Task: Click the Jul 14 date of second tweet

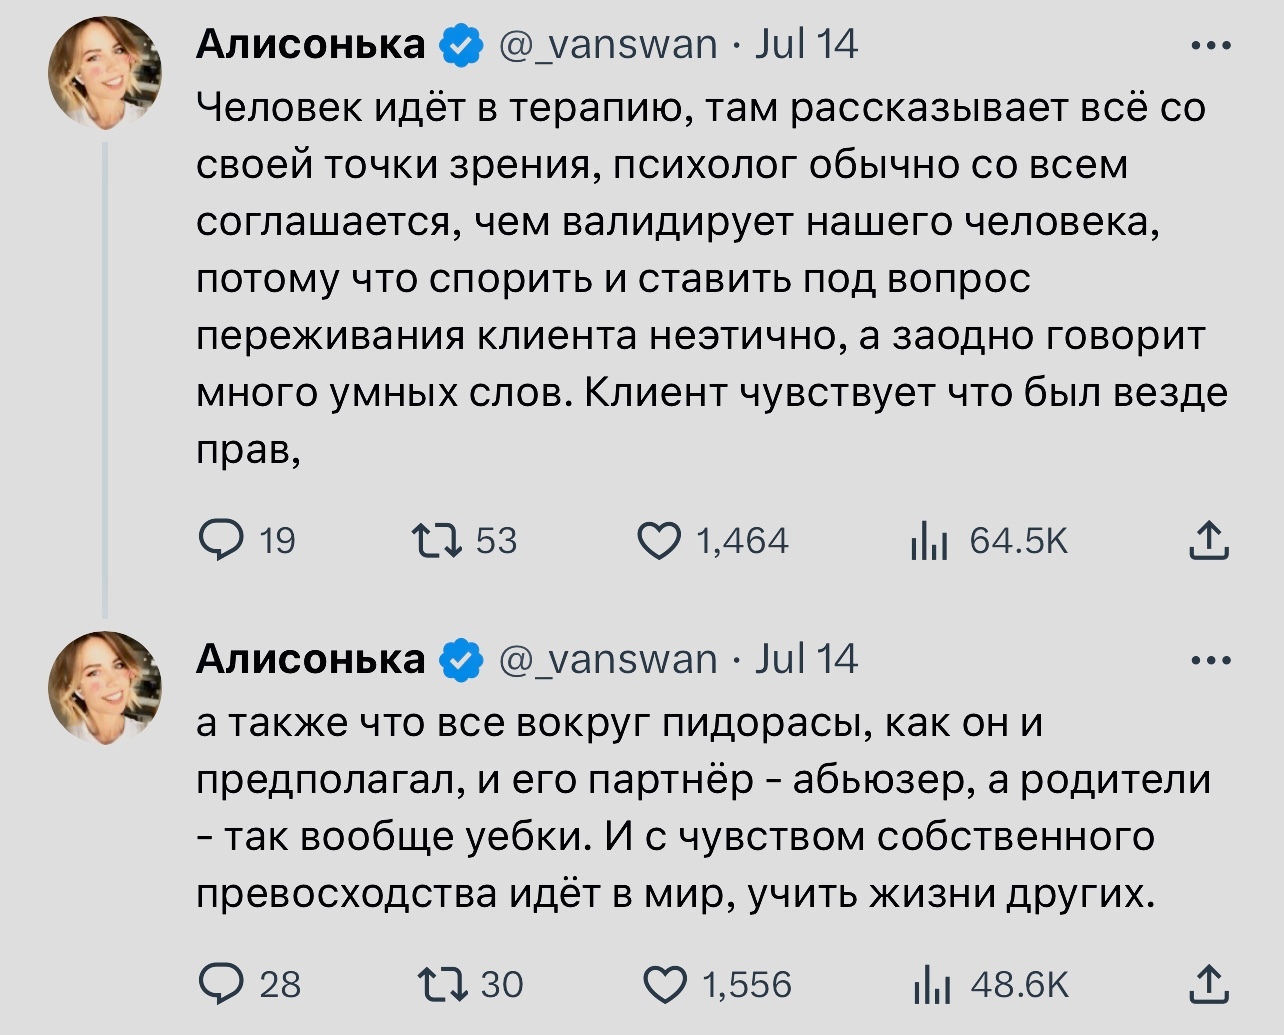Action: (806, 660)
